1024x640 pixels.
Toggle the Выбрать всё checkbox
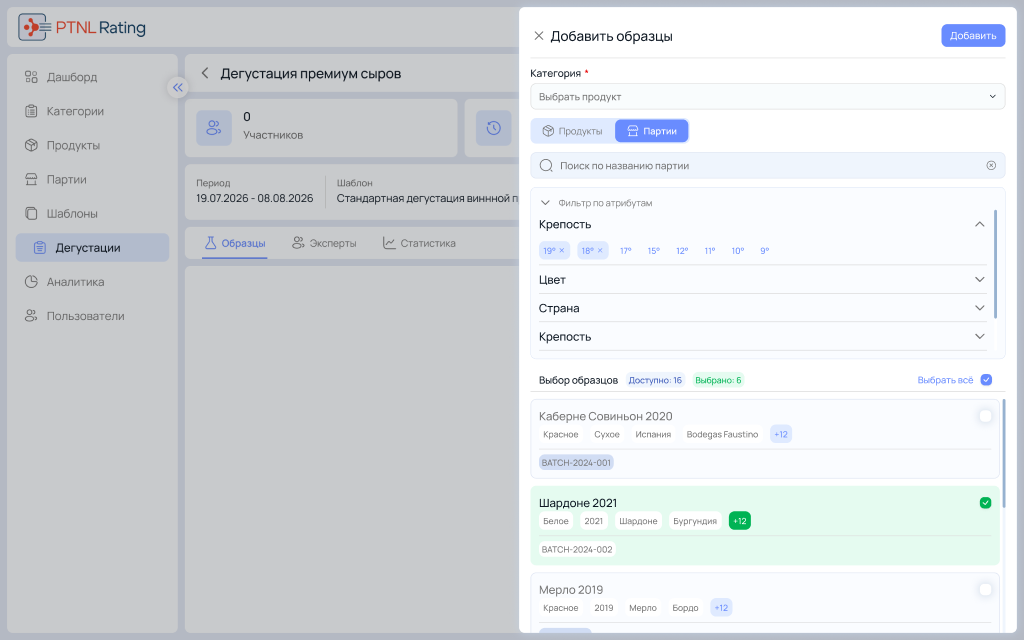pos(986,380)
